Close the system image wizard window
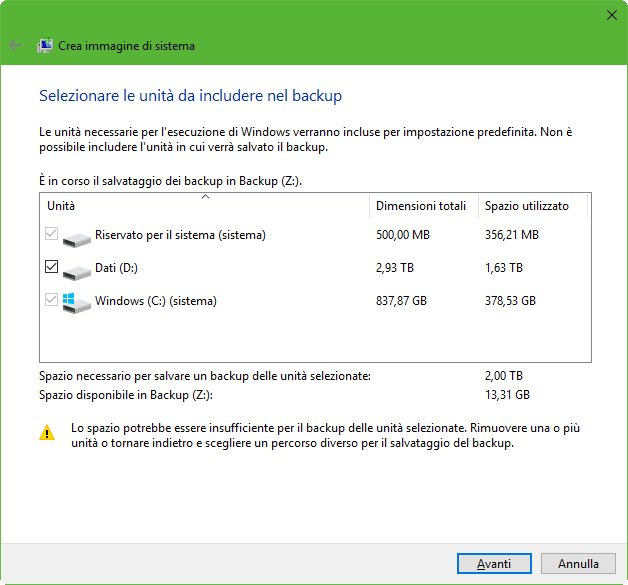 pyautogui.click(x=611, y=14)
